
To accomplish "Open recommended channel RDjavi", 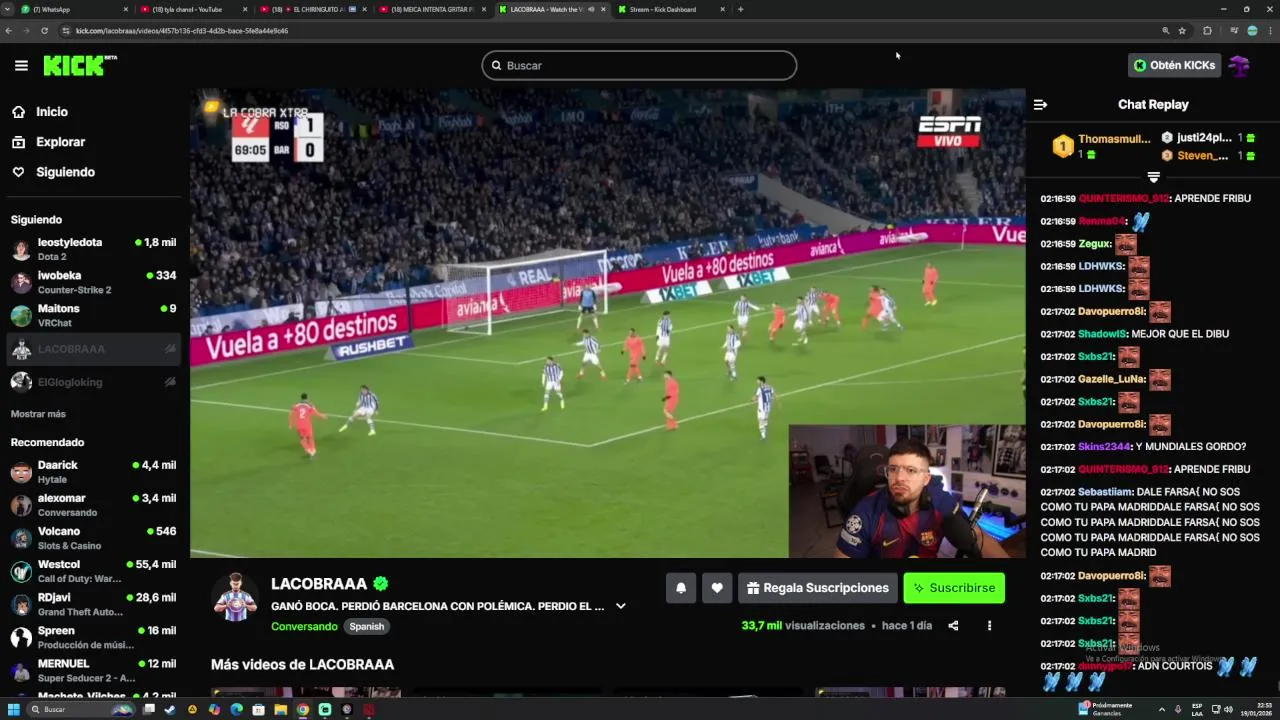I will (x=93, y=604).
